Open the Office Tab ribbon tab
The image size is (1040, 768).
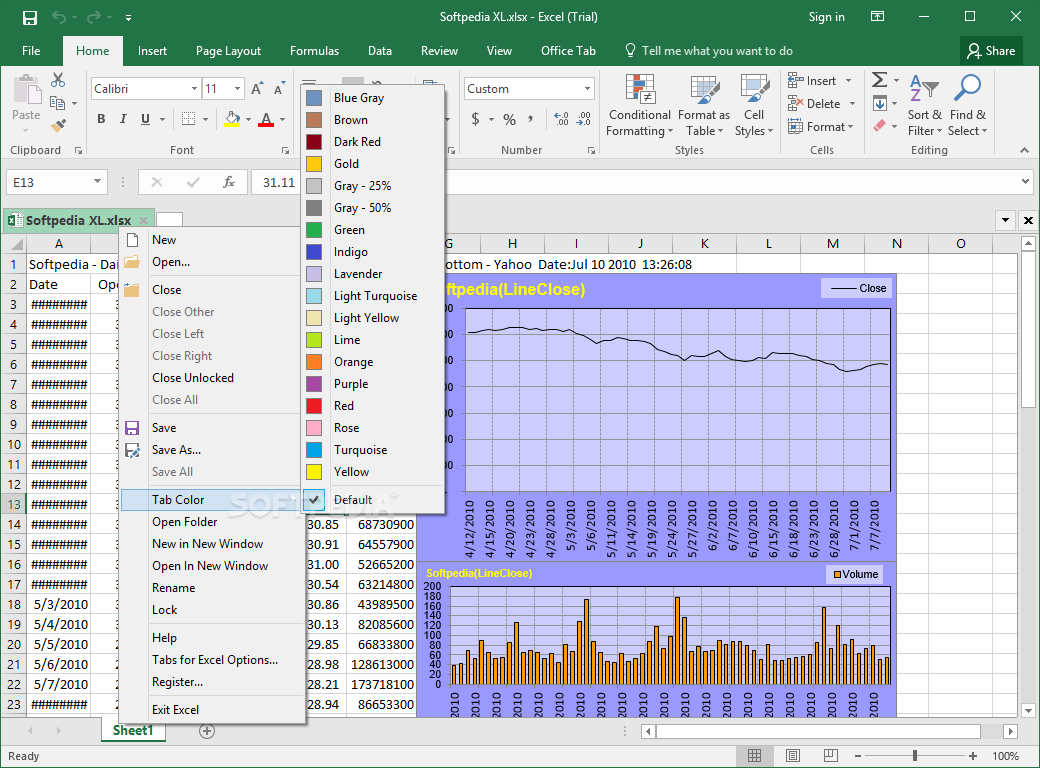[568, 51]
